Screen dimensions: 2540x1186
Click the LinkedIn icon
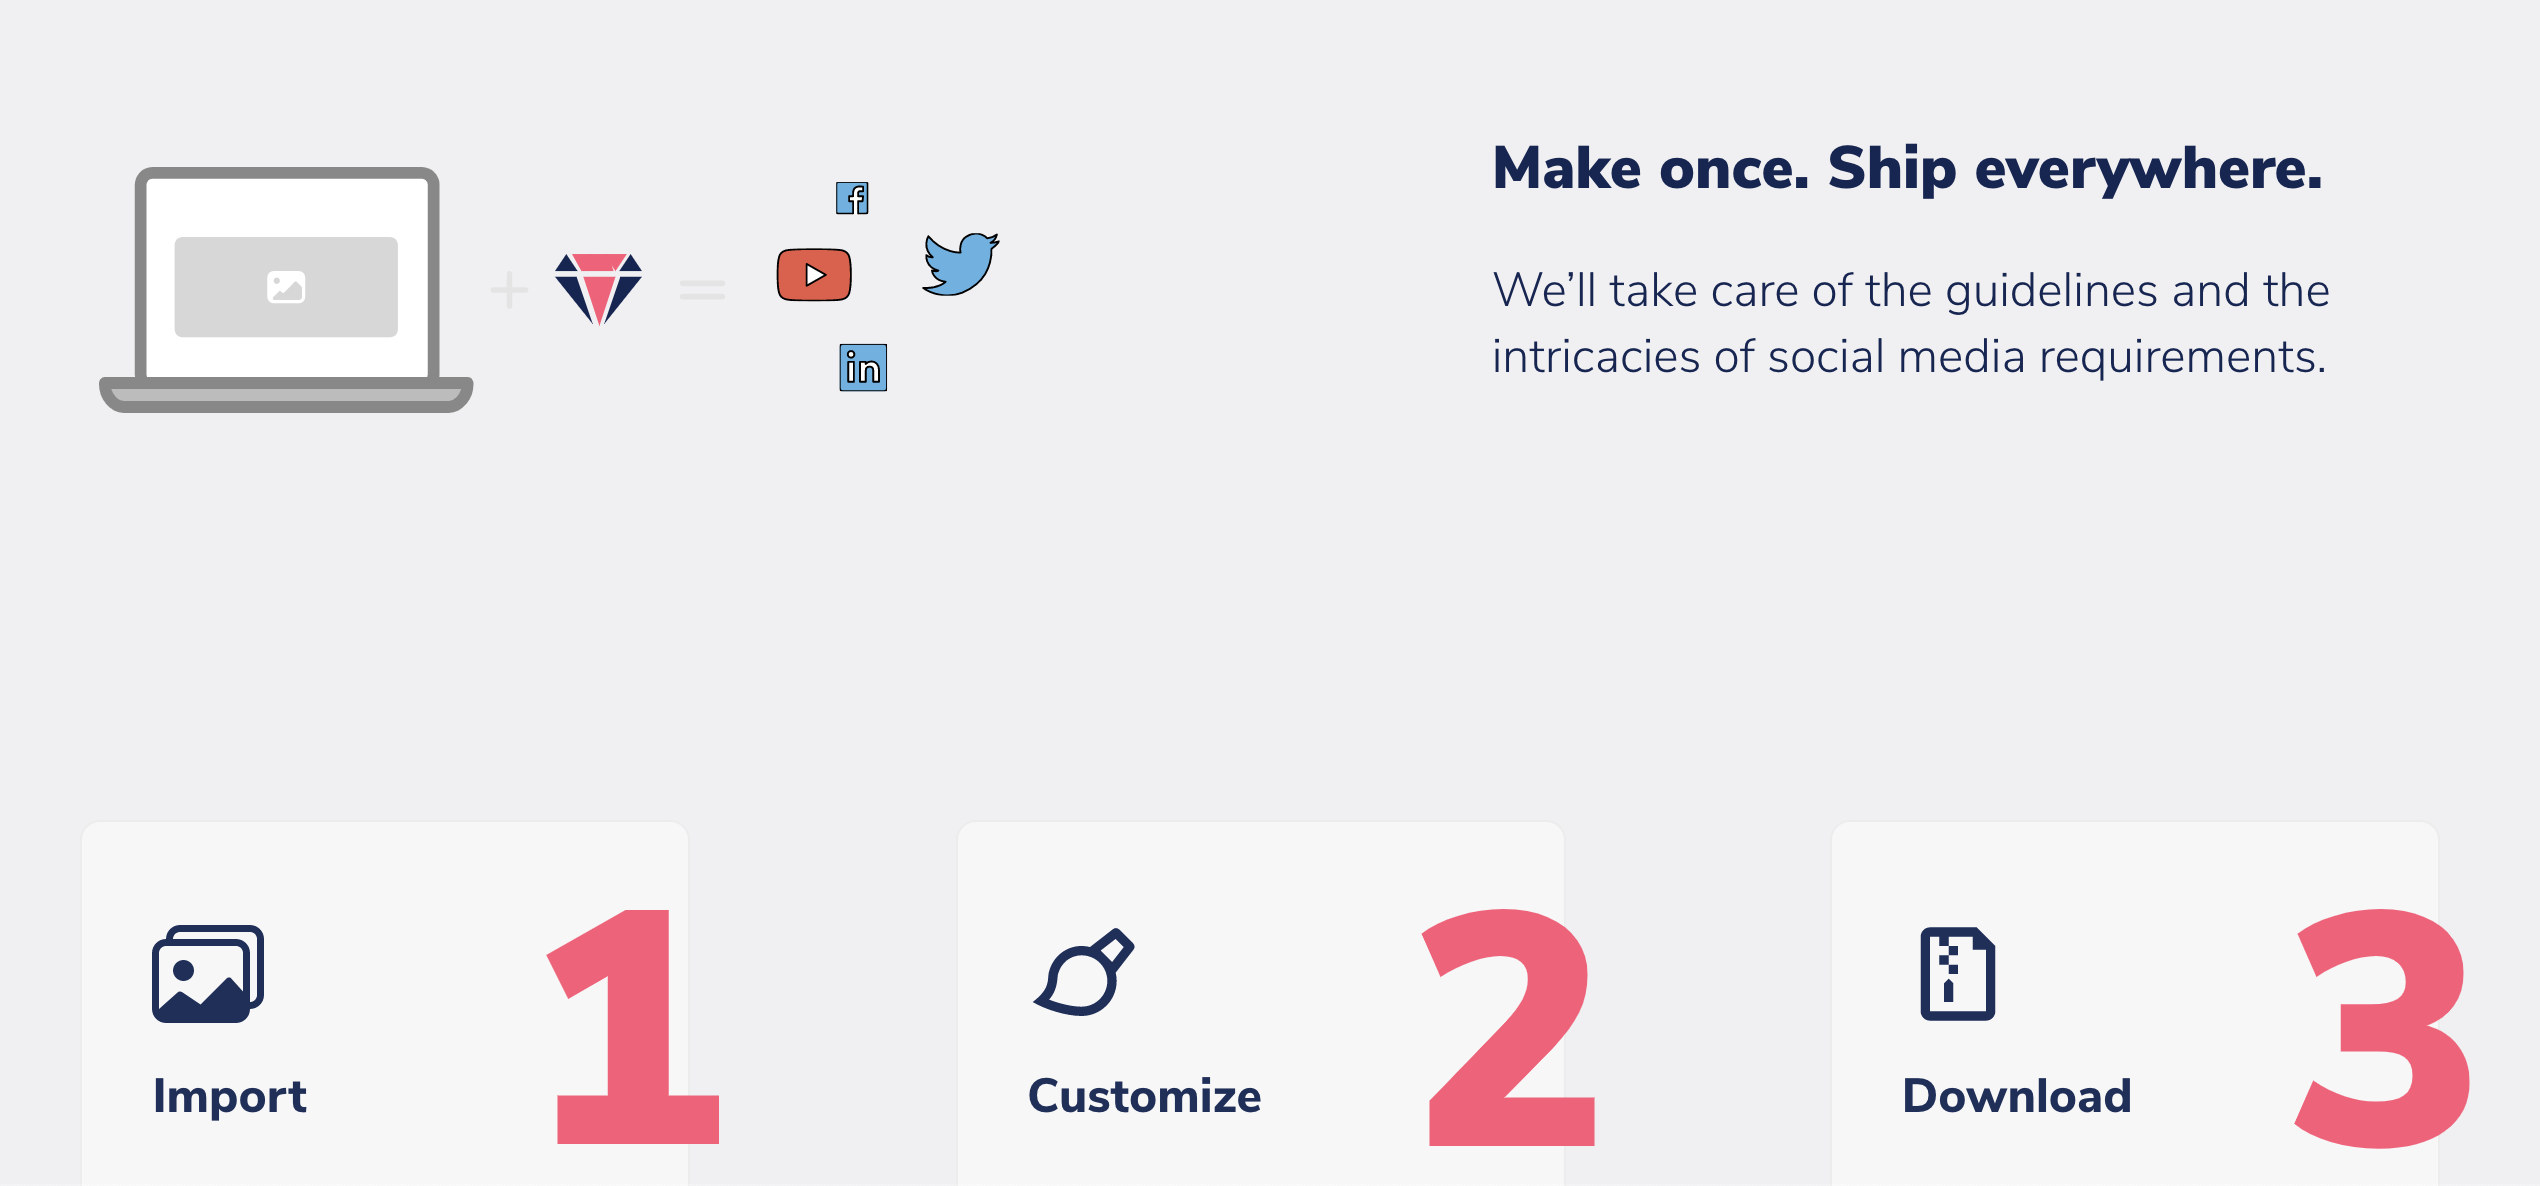(863, 368)
